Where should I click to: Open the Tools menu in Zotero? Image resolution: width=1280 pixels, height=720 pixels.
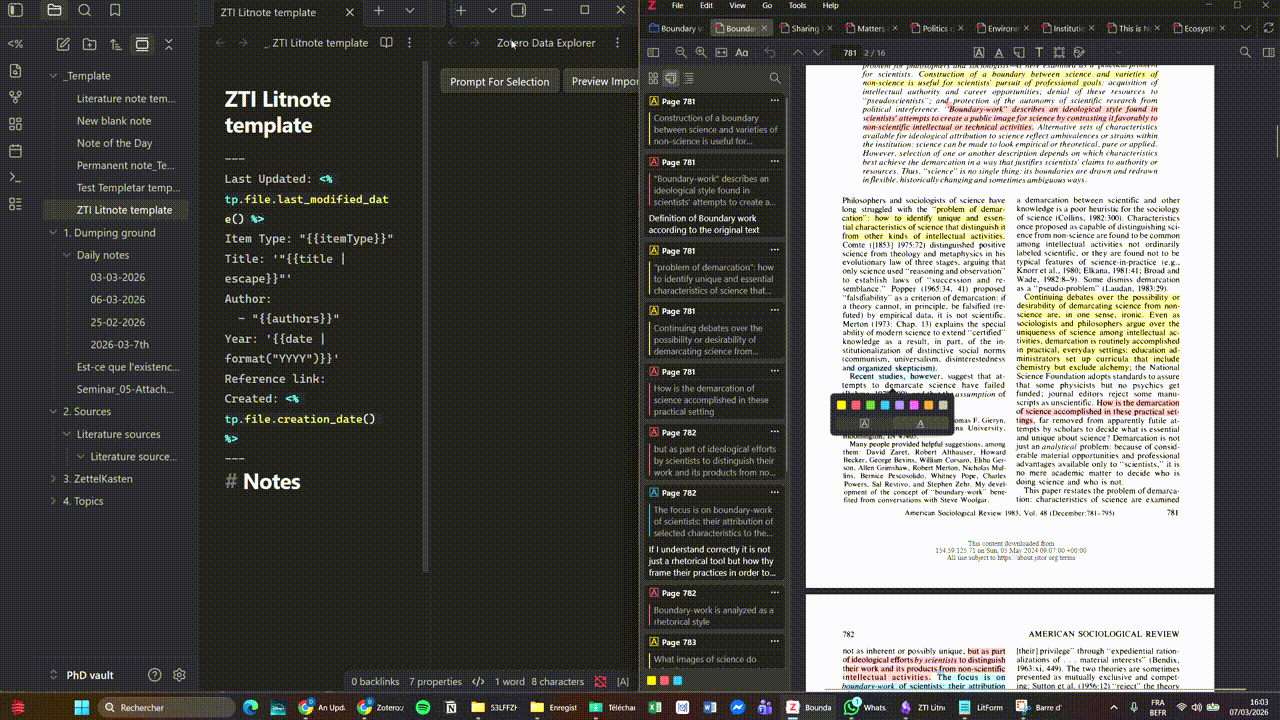(x=797, y=5)
